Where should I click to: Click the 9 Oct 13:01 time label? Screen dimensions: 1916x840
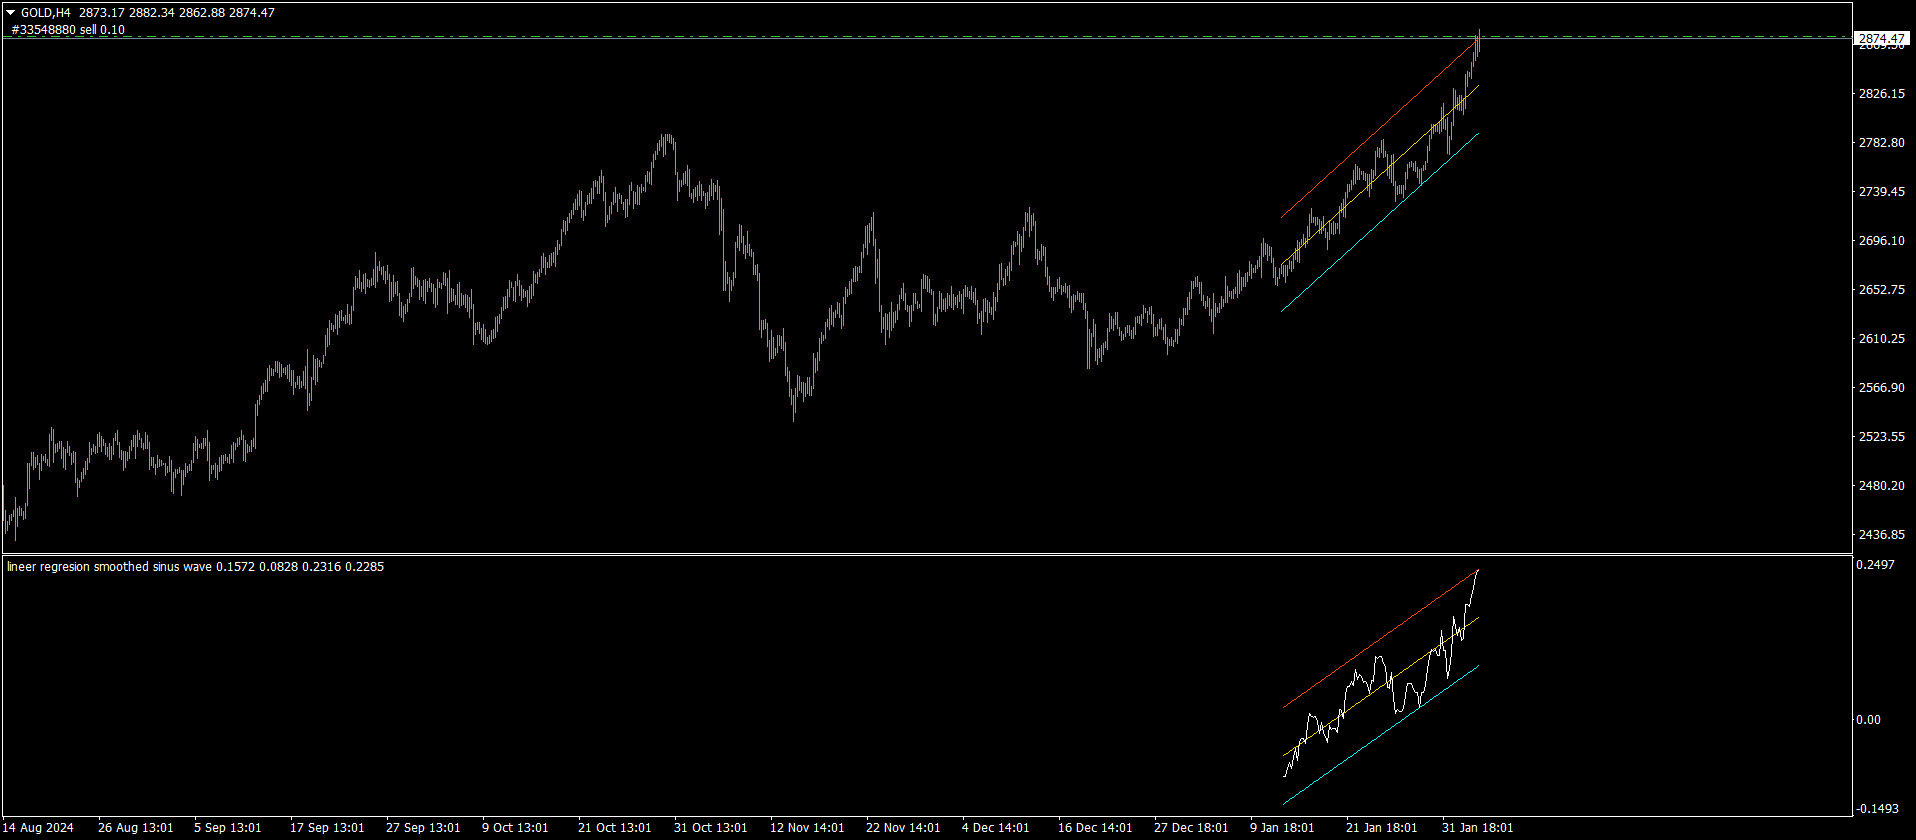(515, 828)
